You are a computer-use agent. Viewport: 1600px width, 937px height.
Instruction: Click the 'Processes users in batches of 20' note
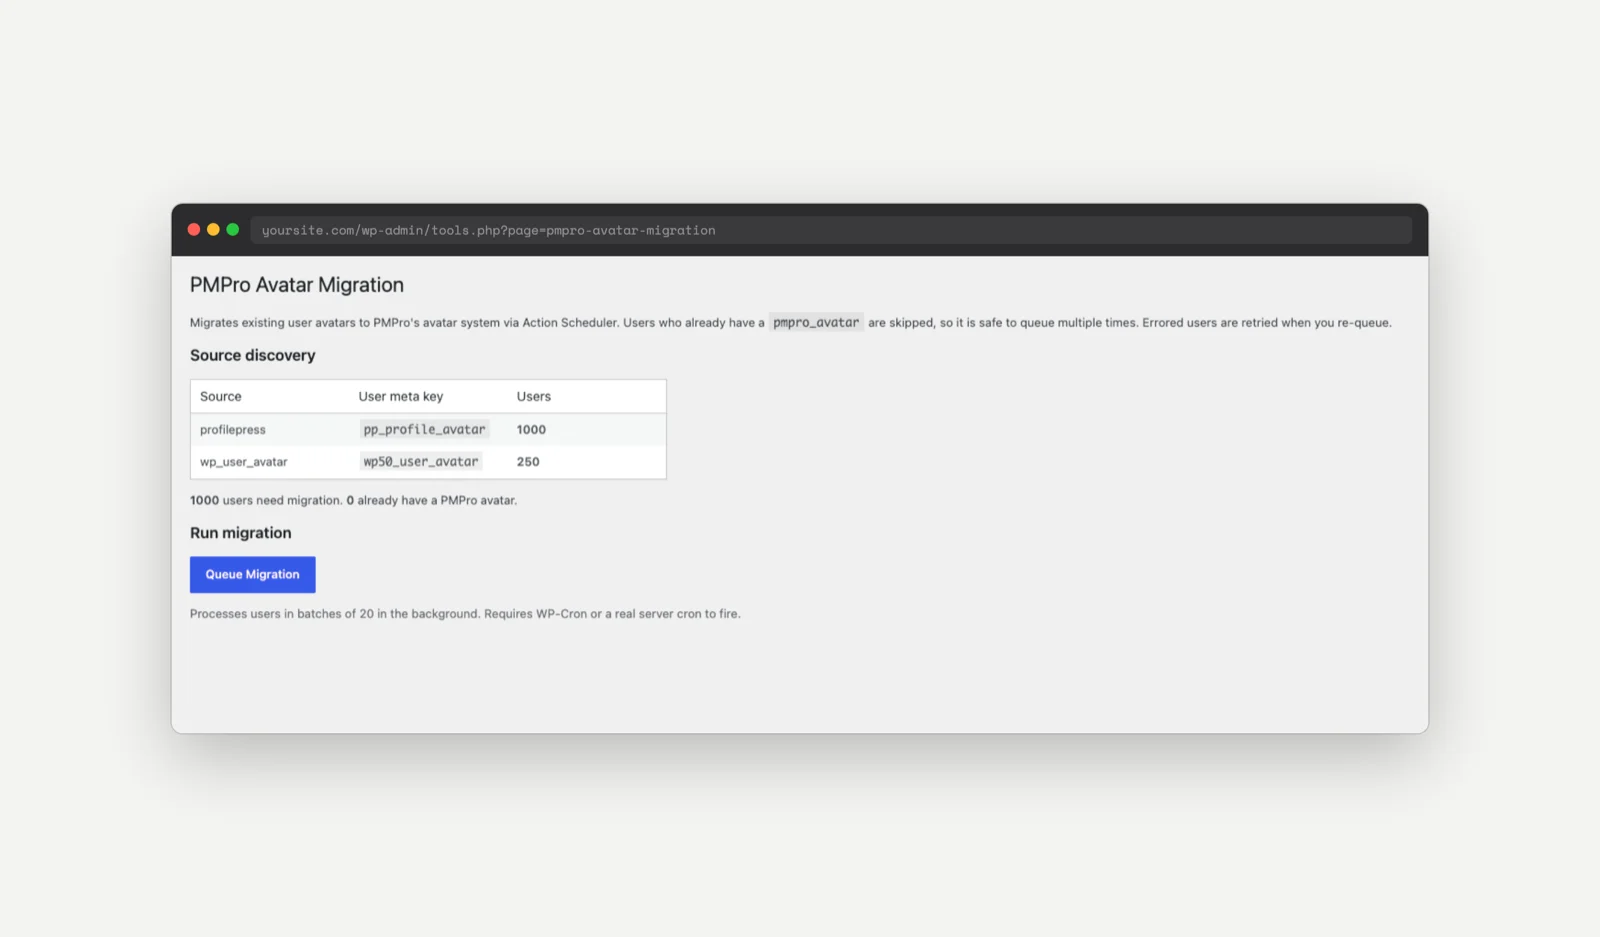[x=465, y=614]
